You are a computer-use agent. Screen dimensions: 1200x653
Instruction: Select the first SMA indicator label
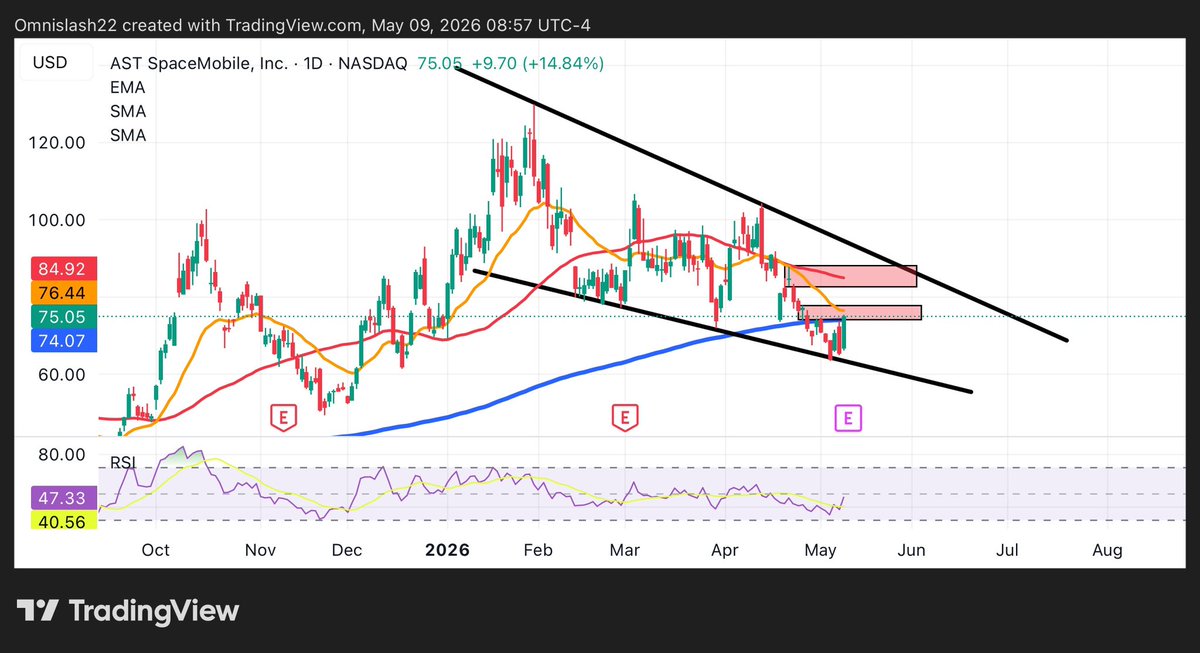[x=128, y=111]
